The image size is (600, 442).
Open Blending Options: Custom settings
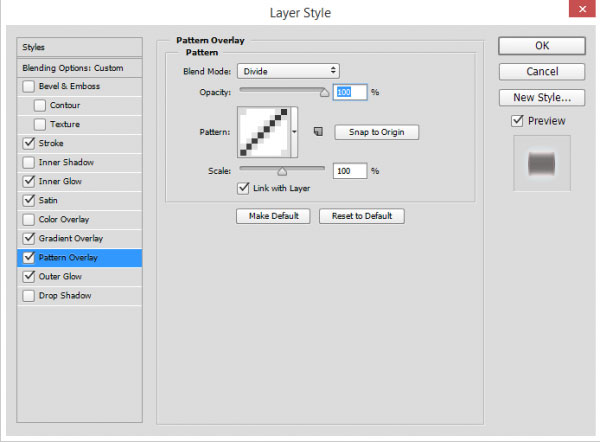(x=79, y=68)
